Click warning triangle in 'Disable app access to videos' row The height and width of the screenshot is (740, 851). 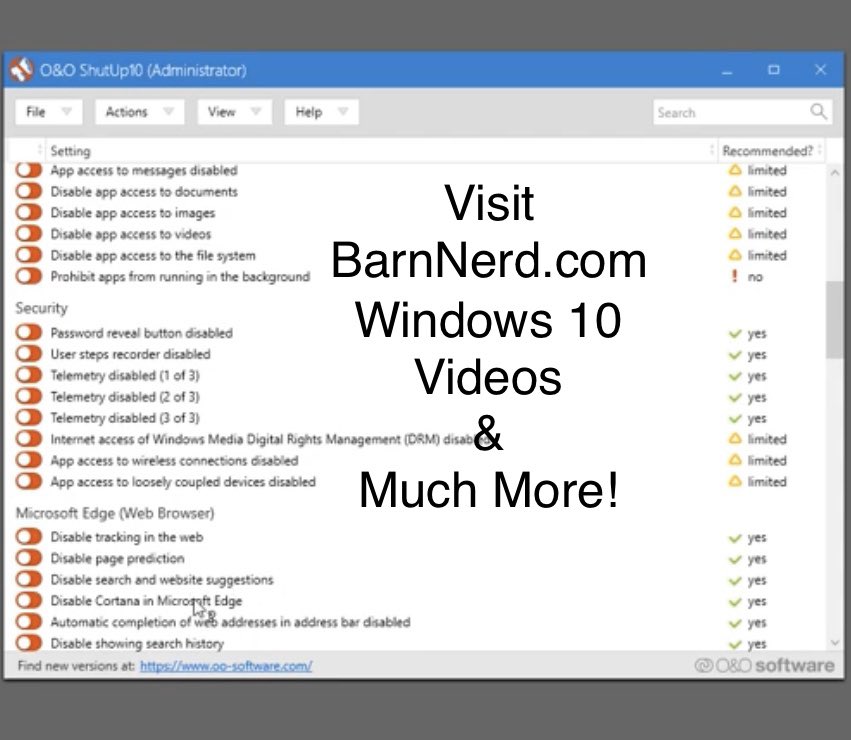pyautogui.click(x=735, y=233)
